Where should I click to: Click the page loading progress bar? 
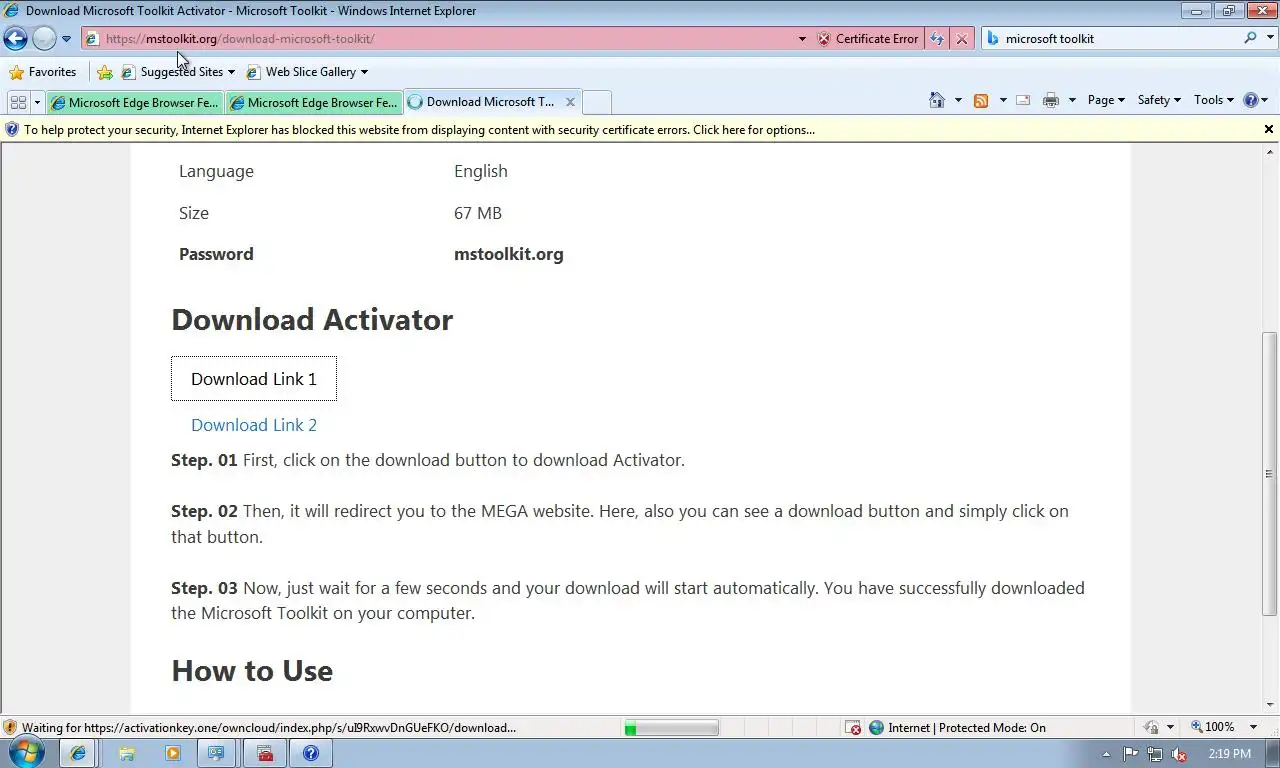pyautogui.click(x=671, y=728)
